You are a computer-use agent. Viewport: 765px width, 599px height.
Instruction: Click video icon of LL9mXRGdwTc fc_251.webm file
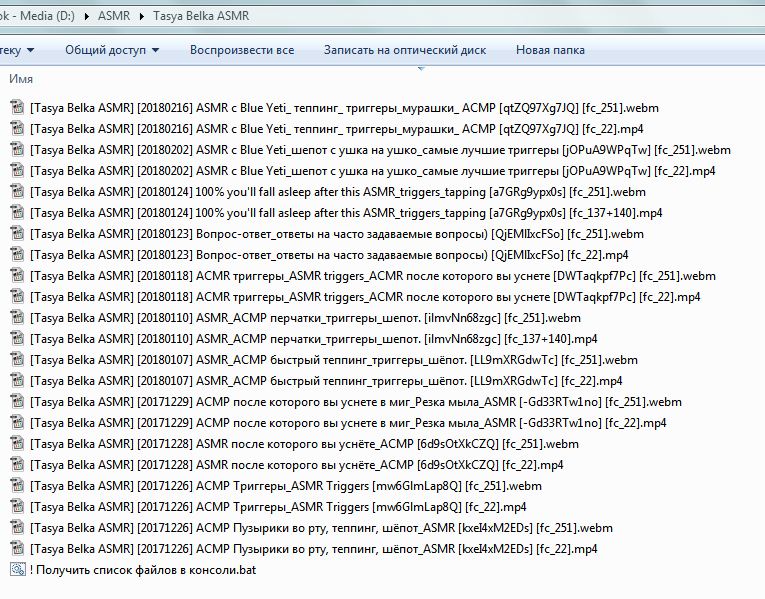18,359
